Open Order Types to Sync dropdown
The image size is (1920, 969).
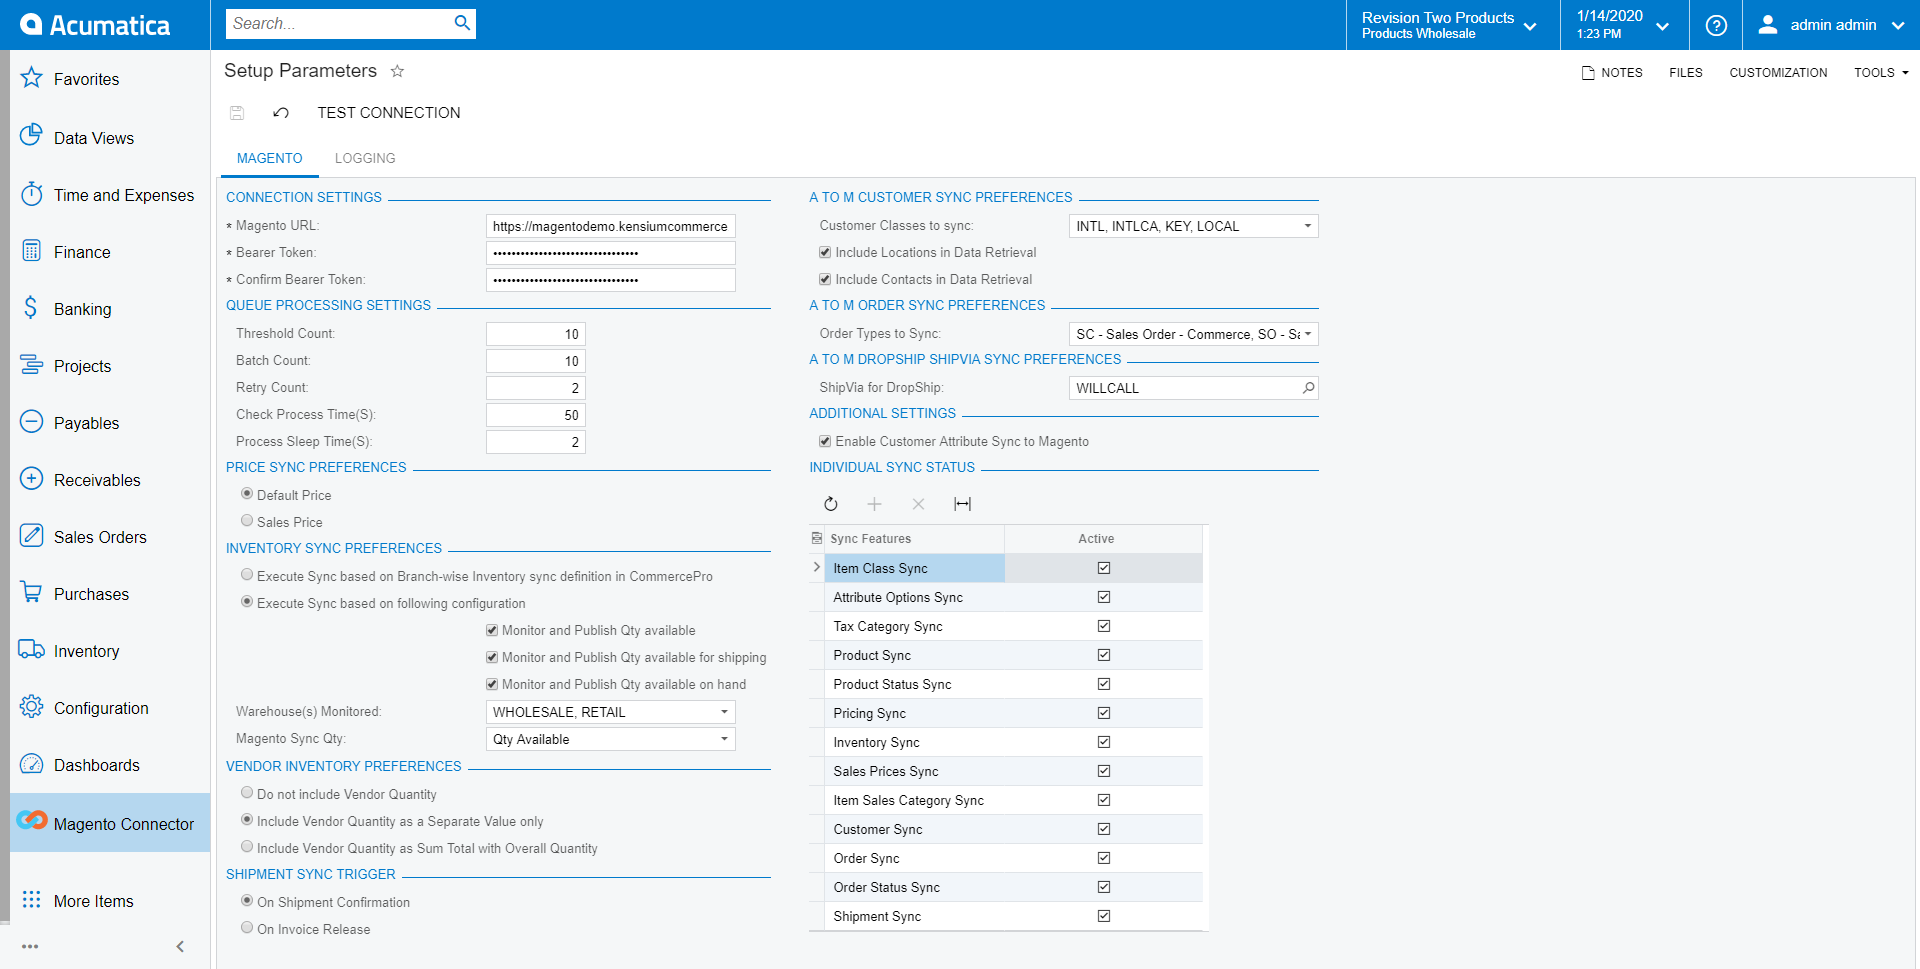click(x=1307, y=334)
